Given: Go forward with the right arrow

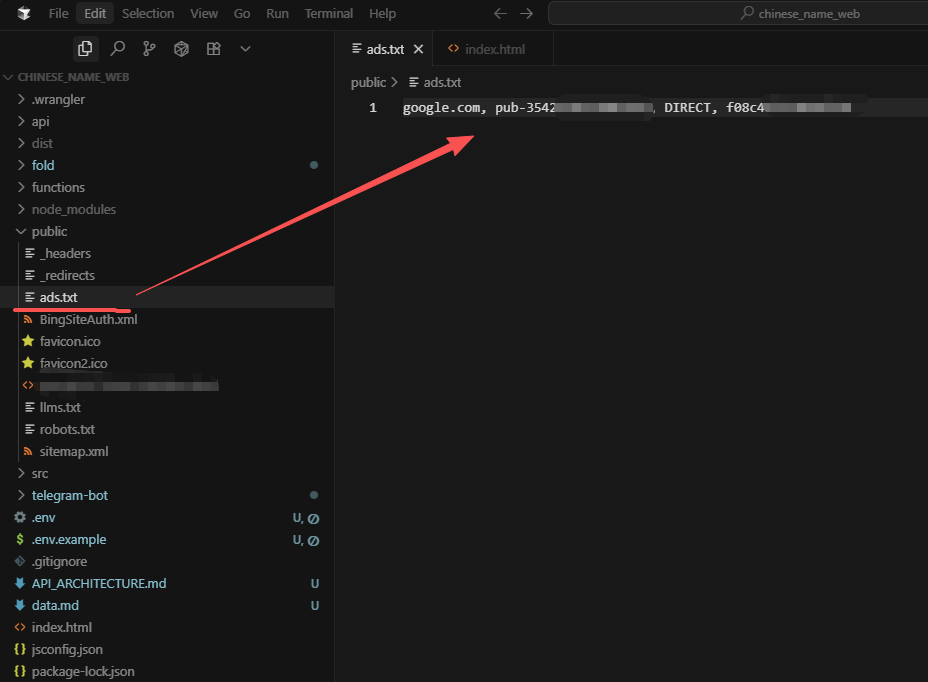Looking at the screenshot, I should (x=527, y=13).
